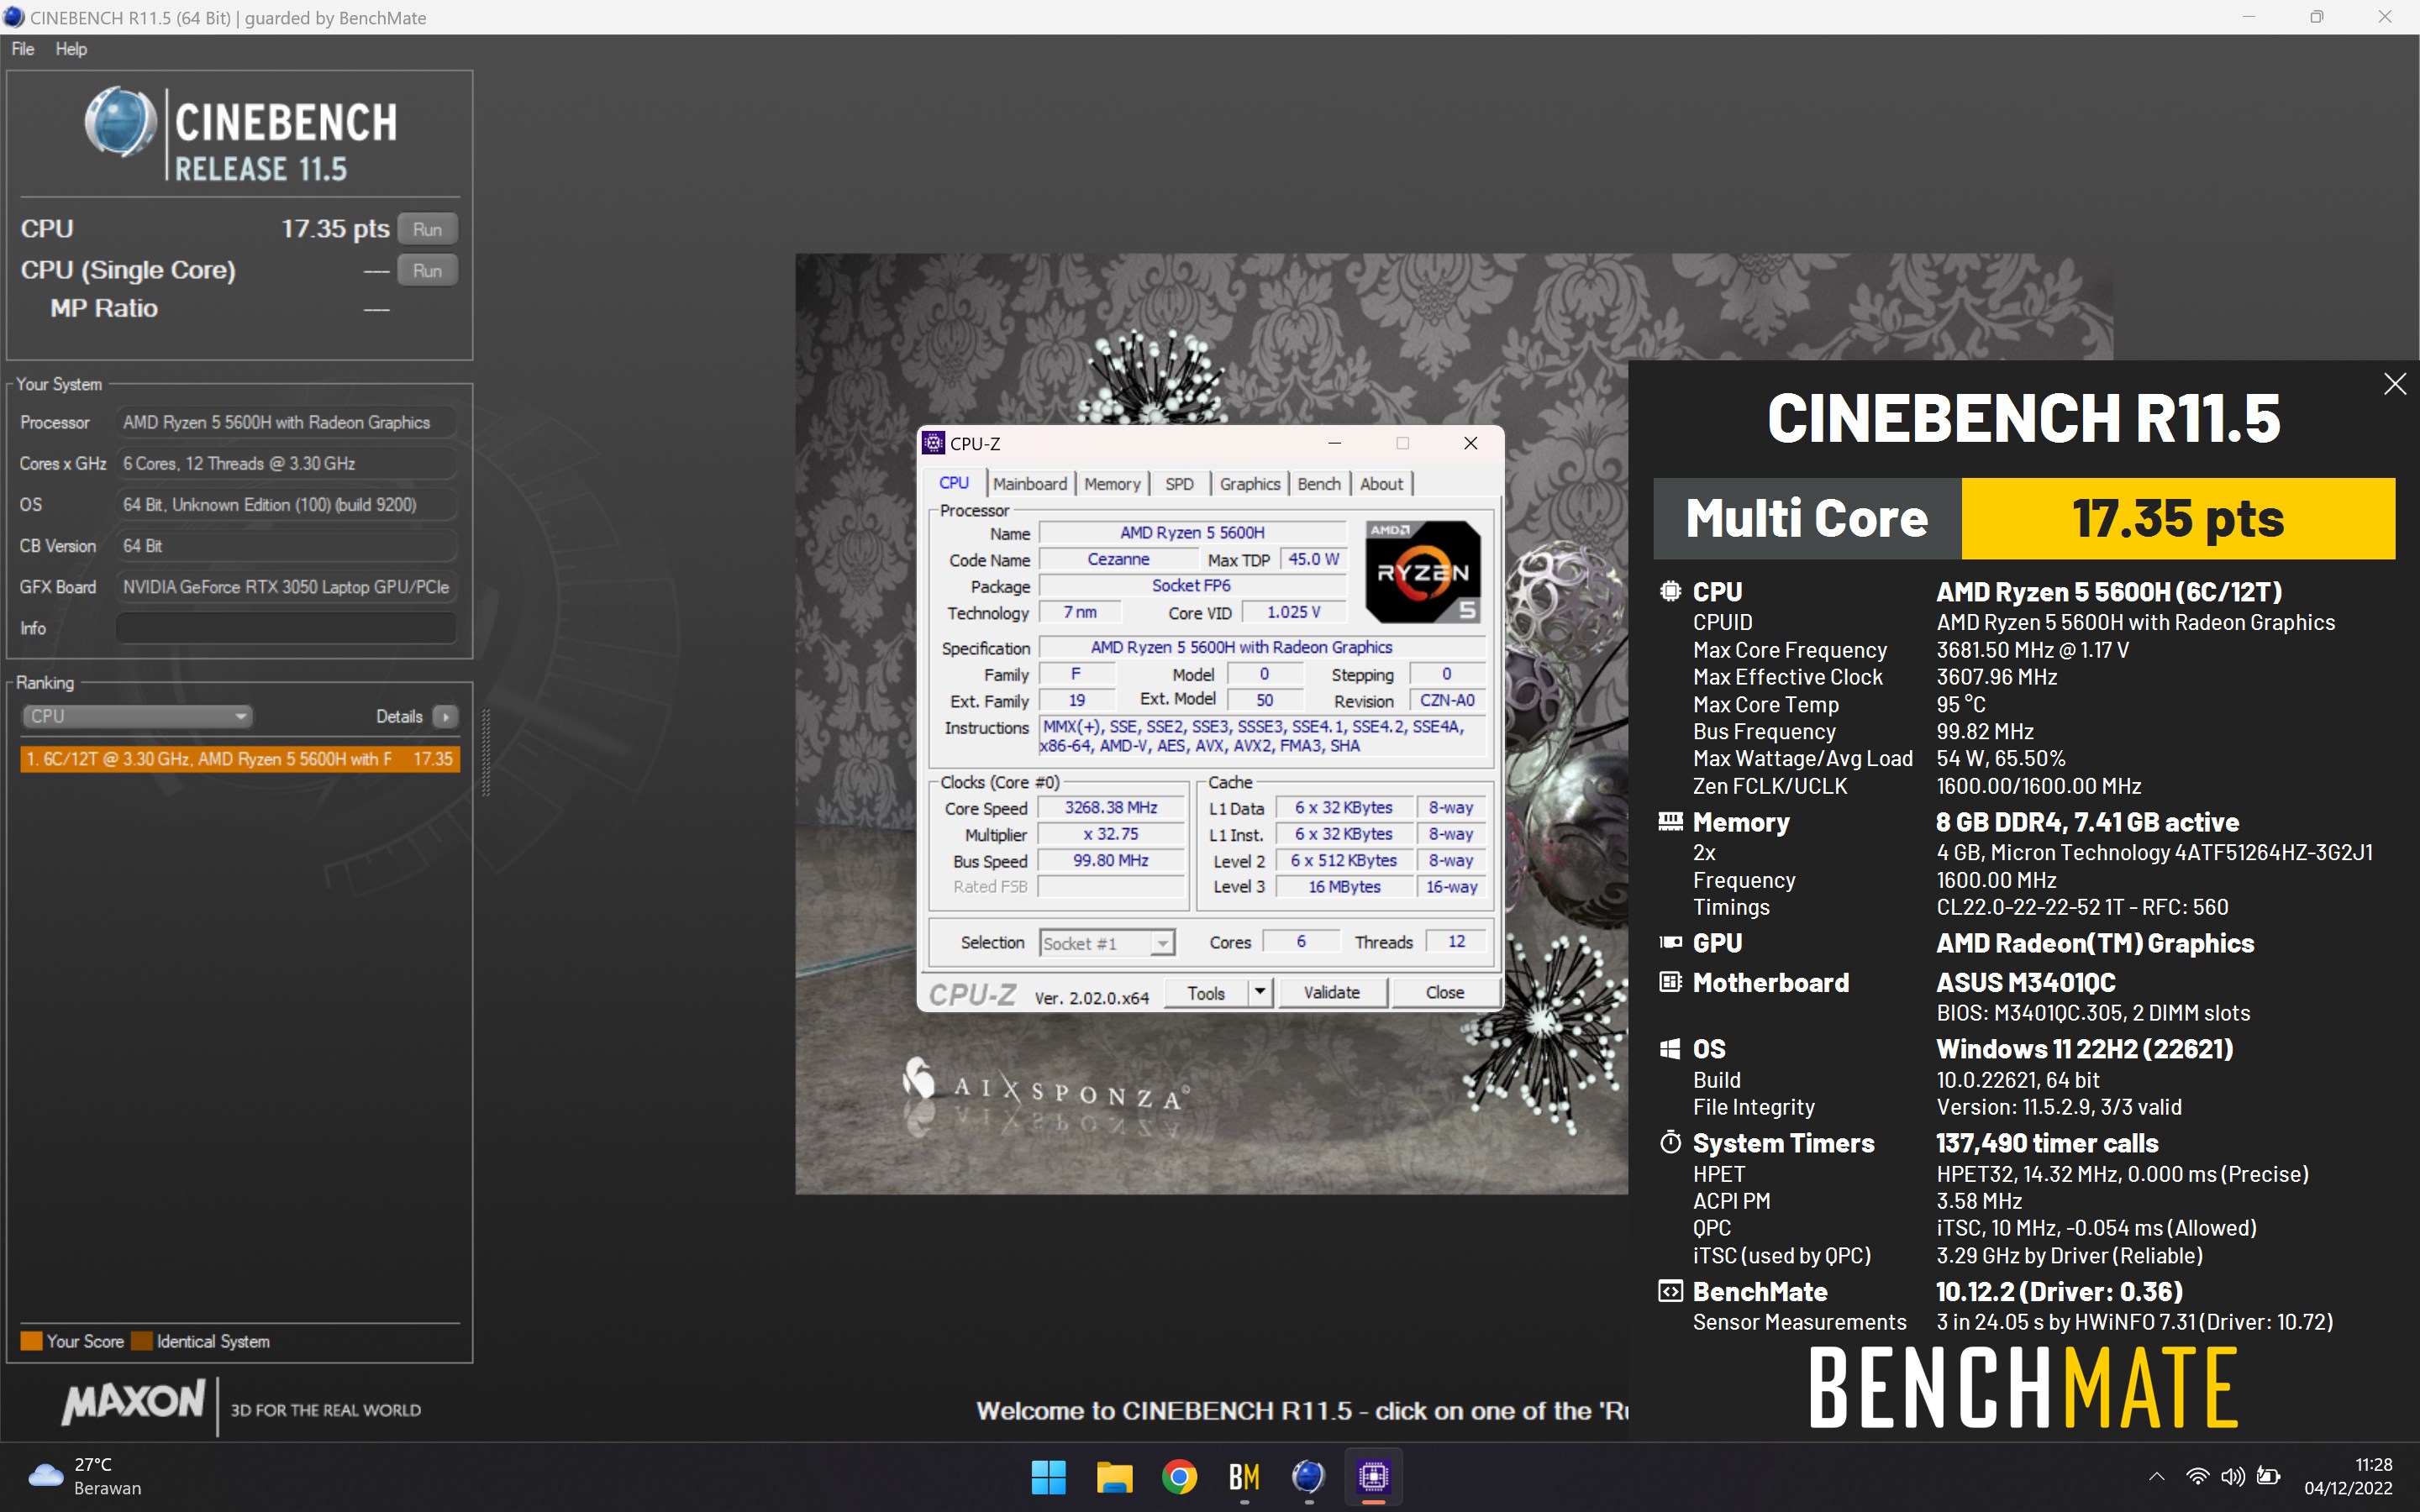Click the Ryzen 5 logo in CPU-Z
This screenshot has height=1512, width=2420.
coord(1424,572)
